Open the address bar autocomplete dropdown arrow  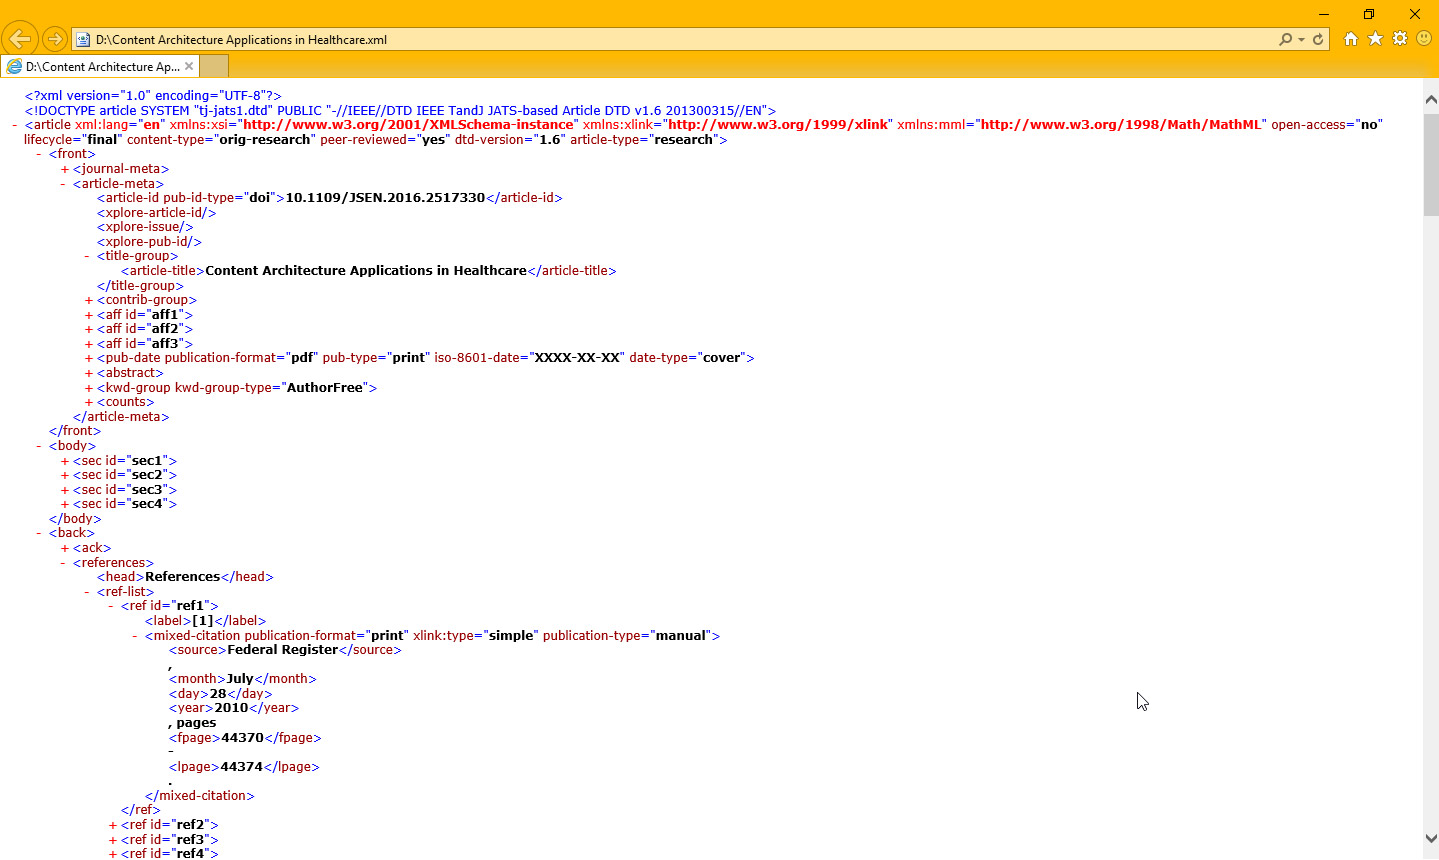point(1301,40)
